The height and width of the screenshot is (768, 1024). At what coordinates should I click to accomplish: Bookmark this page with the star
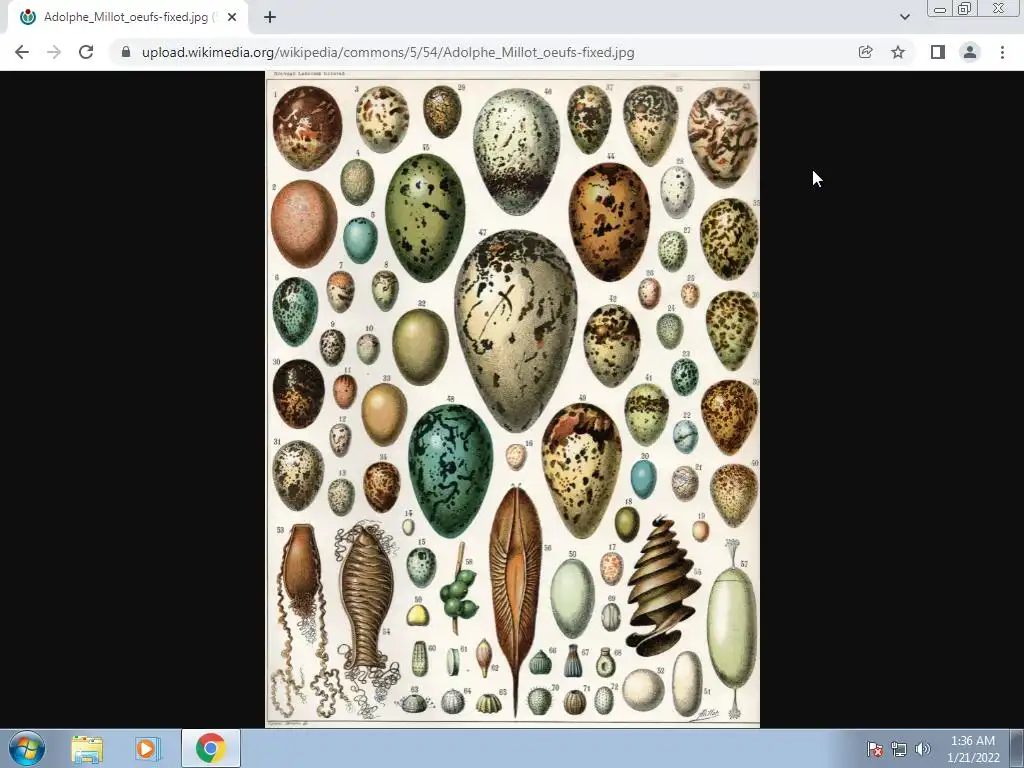(x=898, y=52)
